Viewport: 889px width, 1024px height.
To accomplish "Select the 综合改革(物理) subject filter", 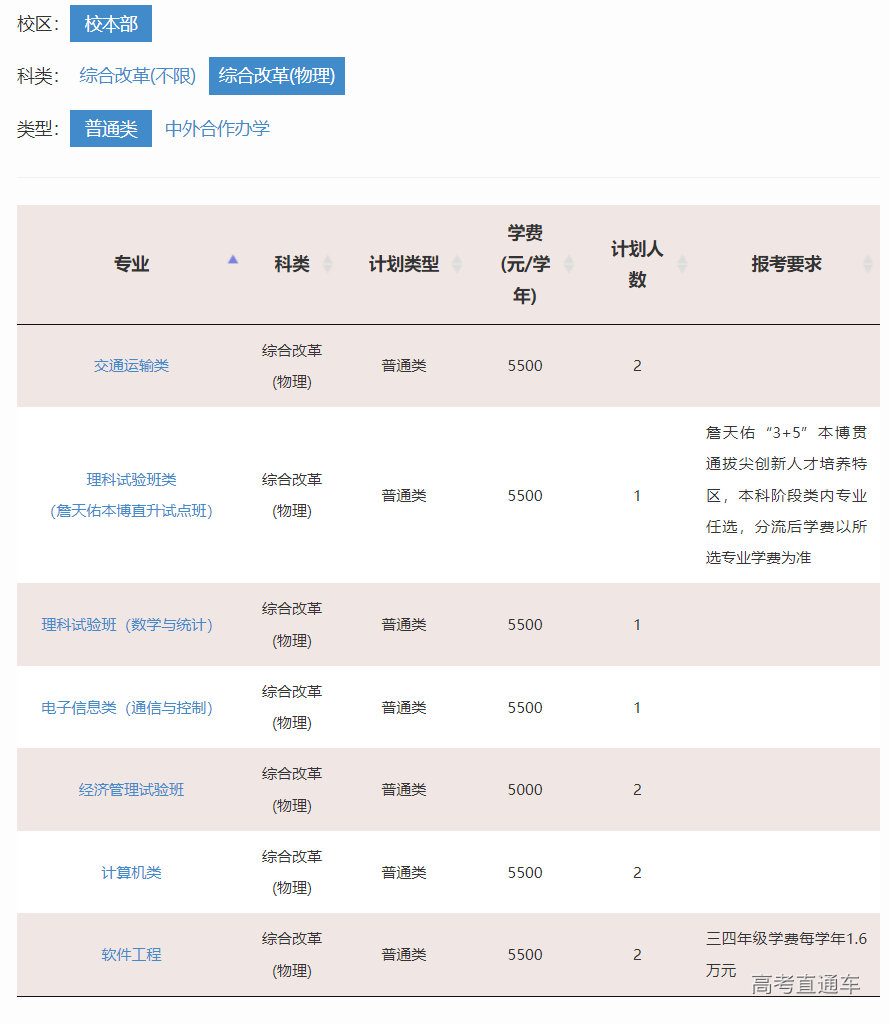I will pyautogui.click(x=277, y=76).
